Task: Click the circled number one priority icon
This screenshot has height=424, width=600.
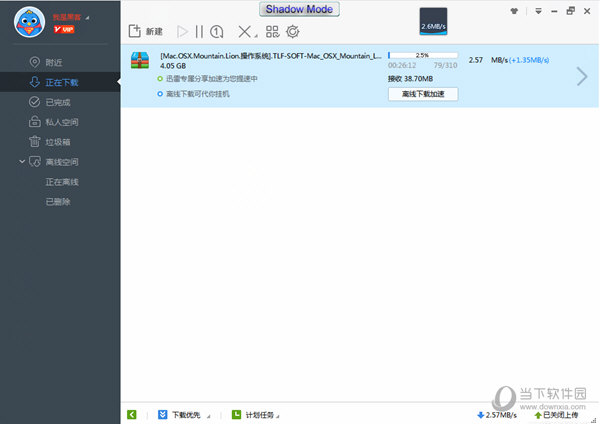Action: [x=217, y=32]
